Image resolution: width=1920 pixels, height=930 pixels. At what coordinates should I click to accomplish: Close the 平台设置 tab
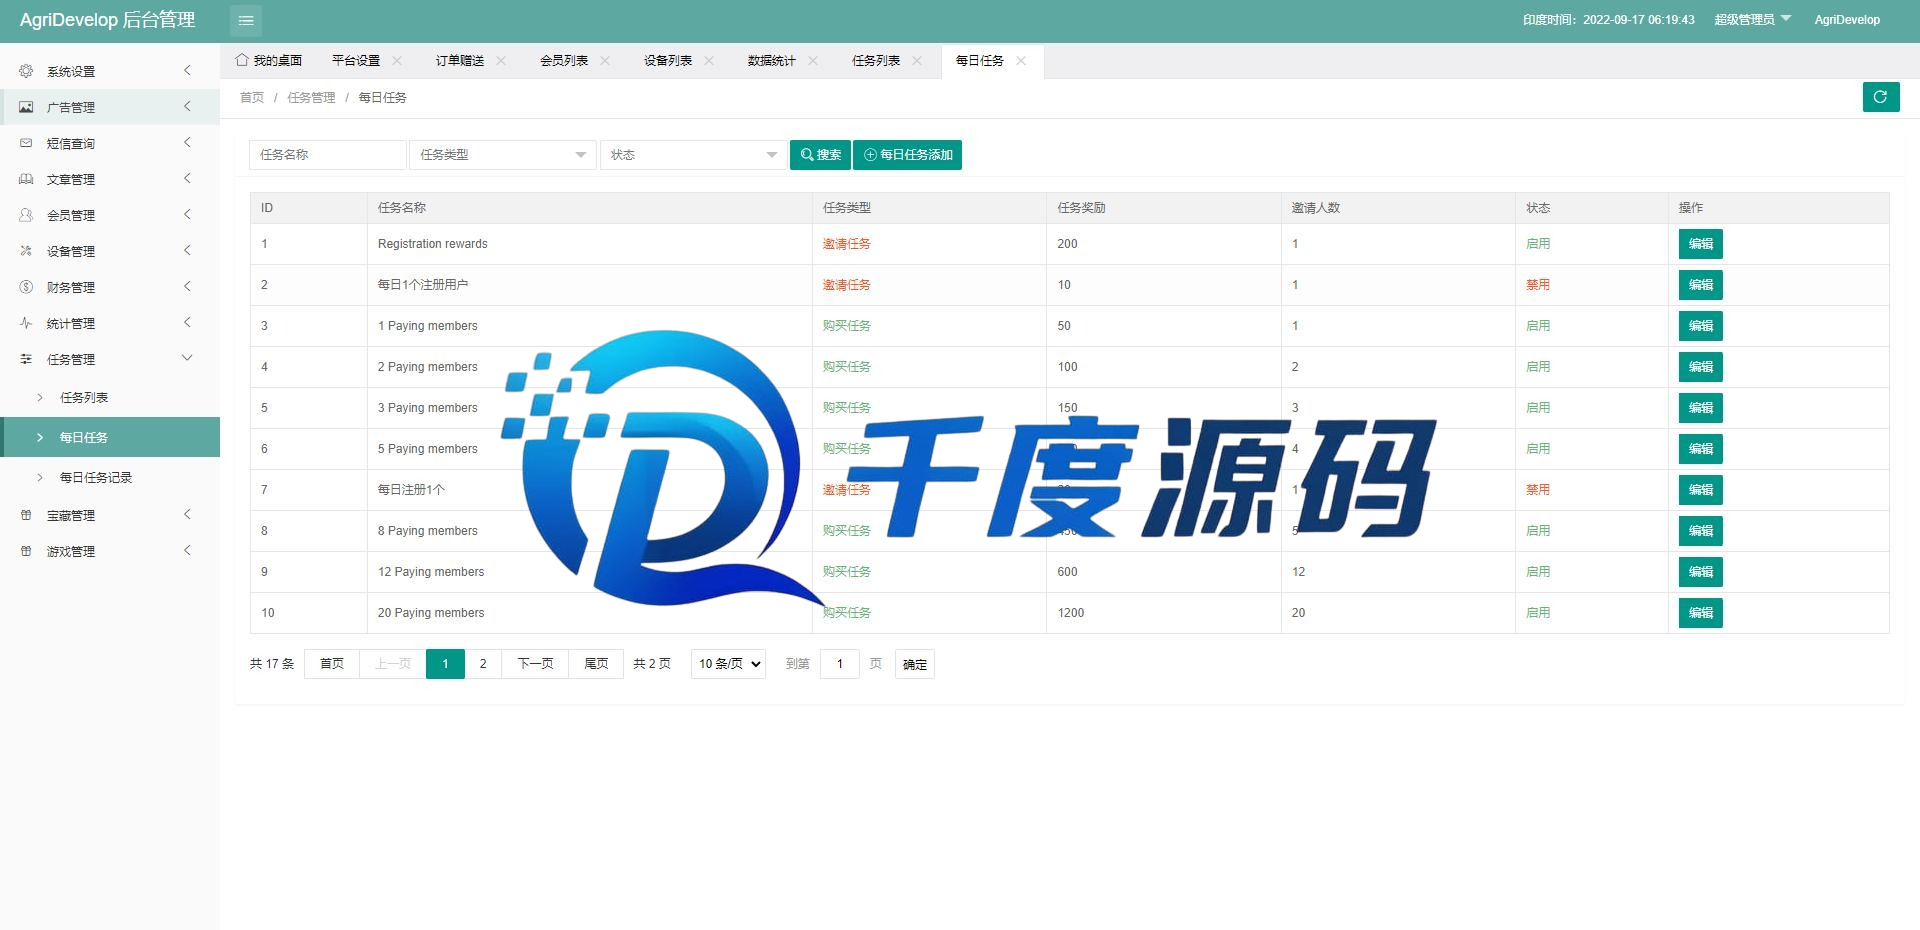click(397, 61)
